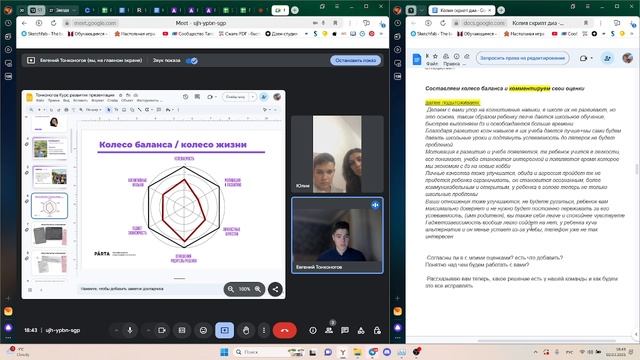The width and height of the screenshot is (640, 360).
Task: Open a new tab in the Docs window
Action: click(501, 10)
